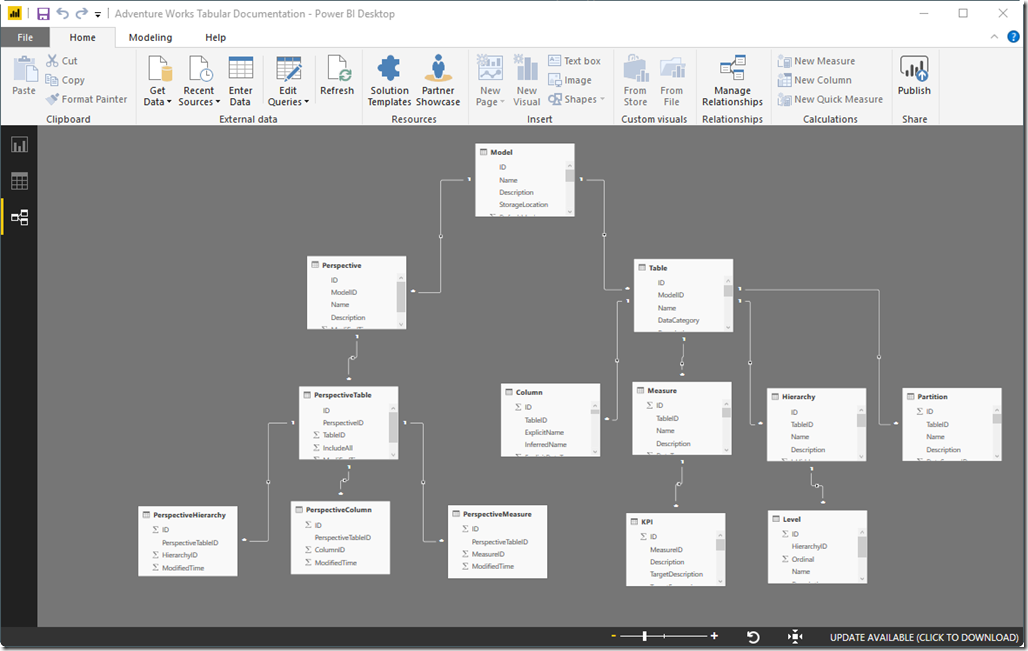
Task: Open Manage Relationships dialog
Action: pyautogui.click(x=732, y=81)
